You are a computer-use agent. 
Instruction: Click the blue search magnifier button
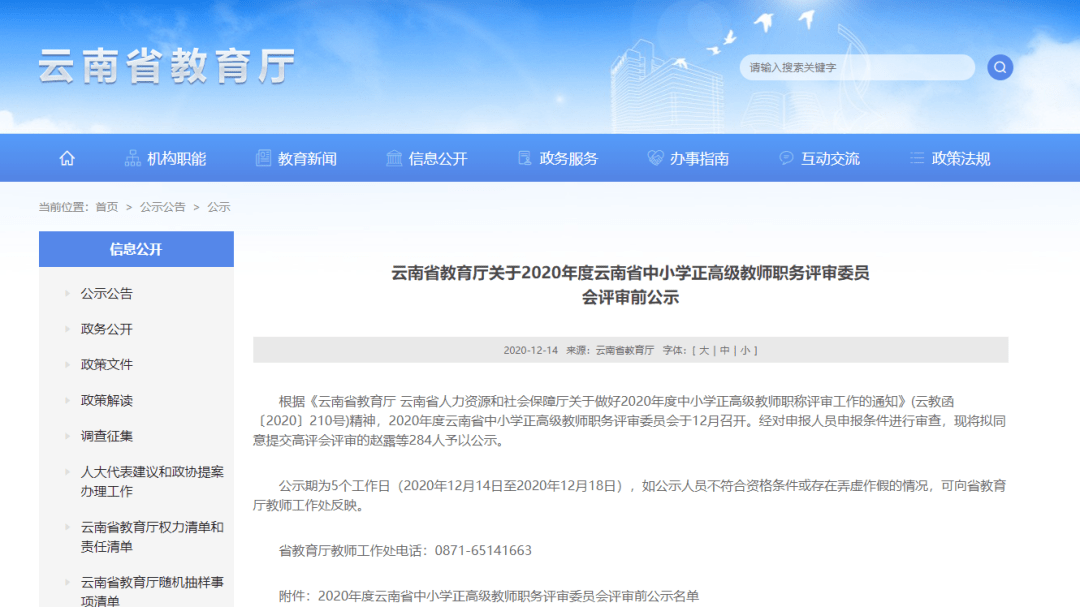tap(999, 68)
